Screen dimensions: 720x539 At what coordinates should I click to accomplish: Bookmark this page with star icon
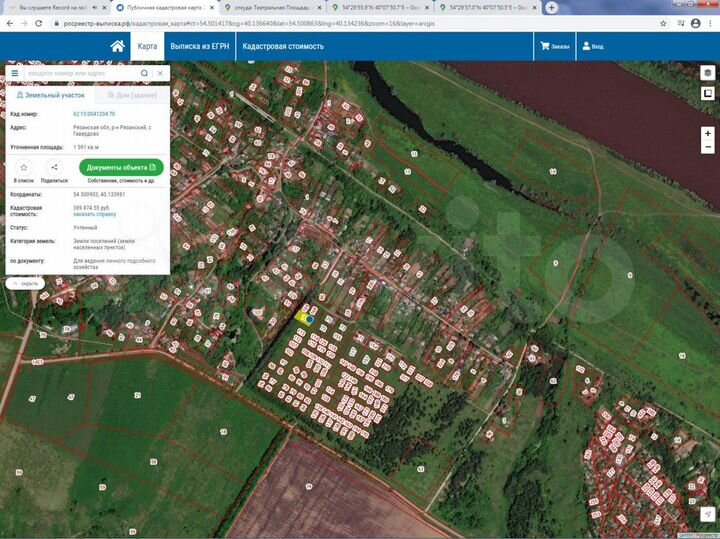point(663,23)
